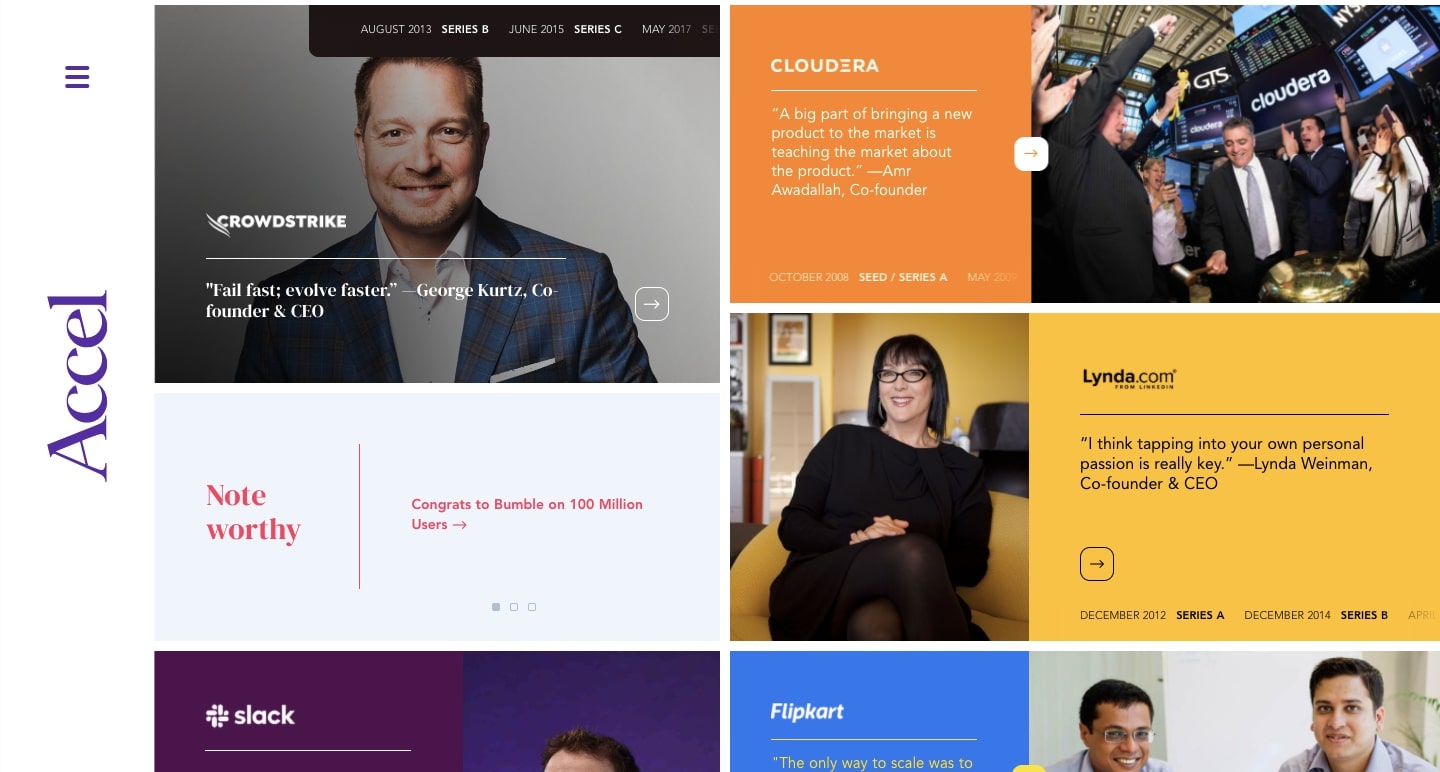1440x772 pixels.
Task: Click the Lynda Weinman portrait photo
Action: (x=879, y=477)
